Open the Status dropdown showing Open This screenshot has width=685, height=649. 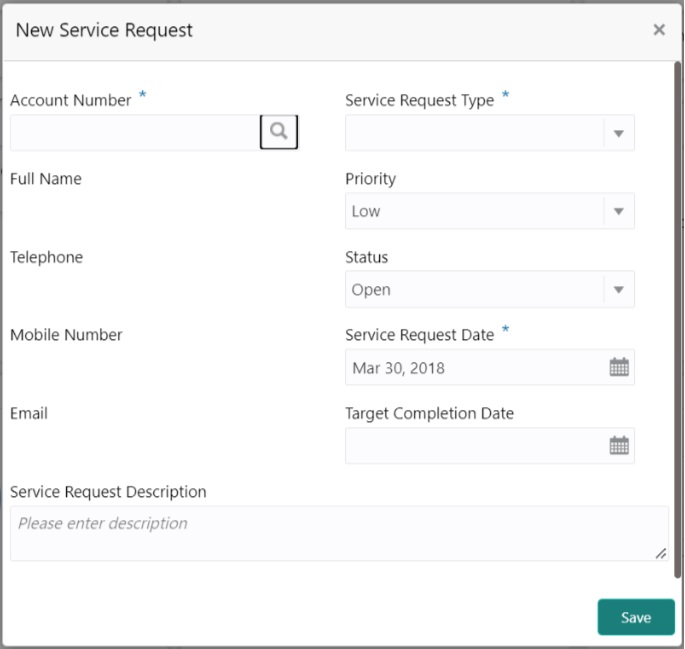(x=489, y=289)
